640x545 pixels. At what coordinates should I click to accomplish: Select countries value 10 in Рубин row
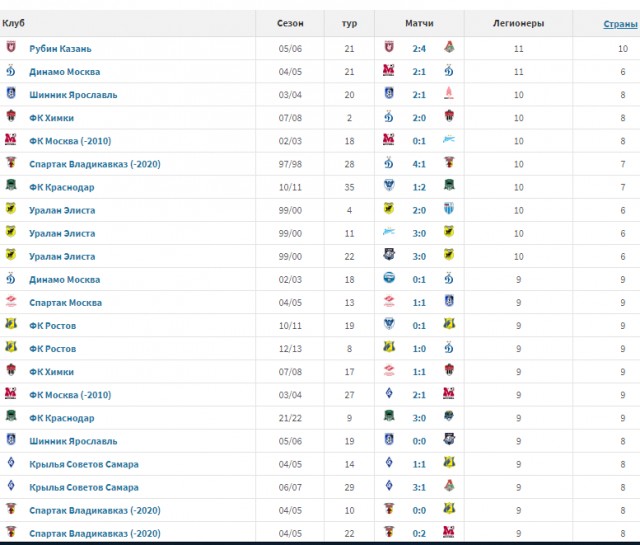(x=623, y=49)
